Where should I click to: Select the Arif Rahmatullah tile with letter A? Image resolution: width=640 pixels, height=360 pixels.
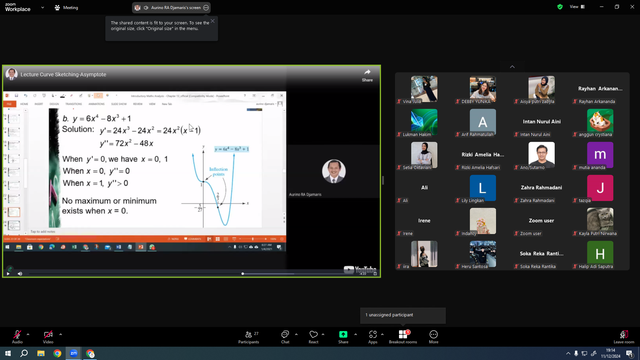pos(483,122)
